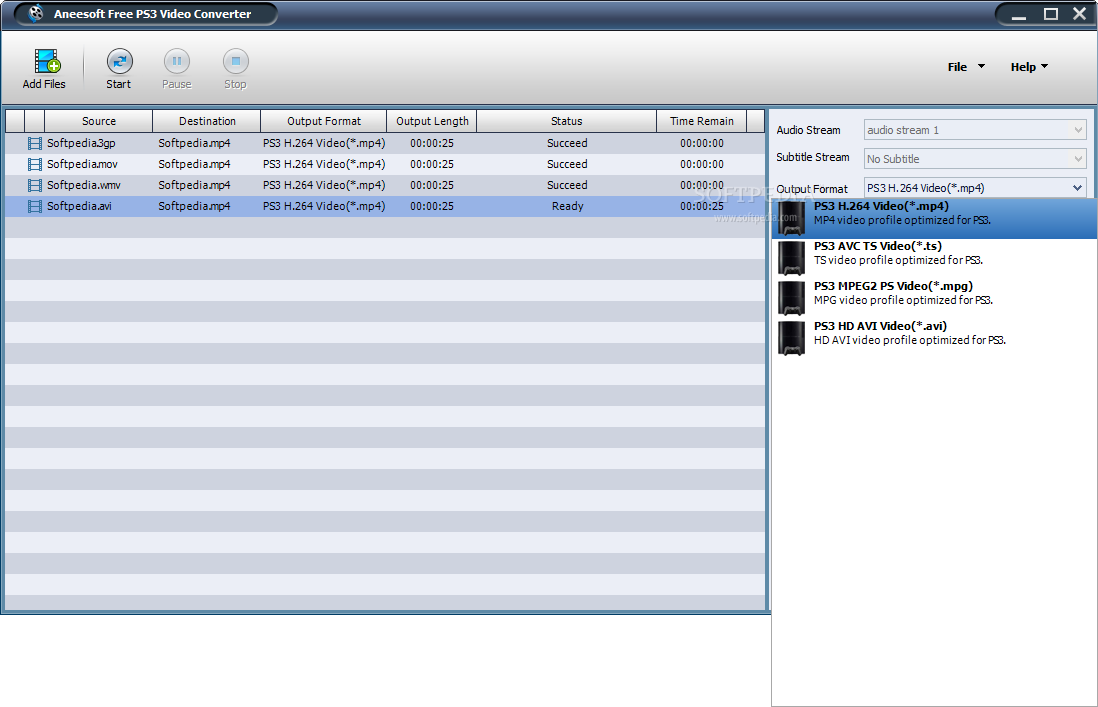
Task: Click the Pause toolbar icon
Action: 176,62
